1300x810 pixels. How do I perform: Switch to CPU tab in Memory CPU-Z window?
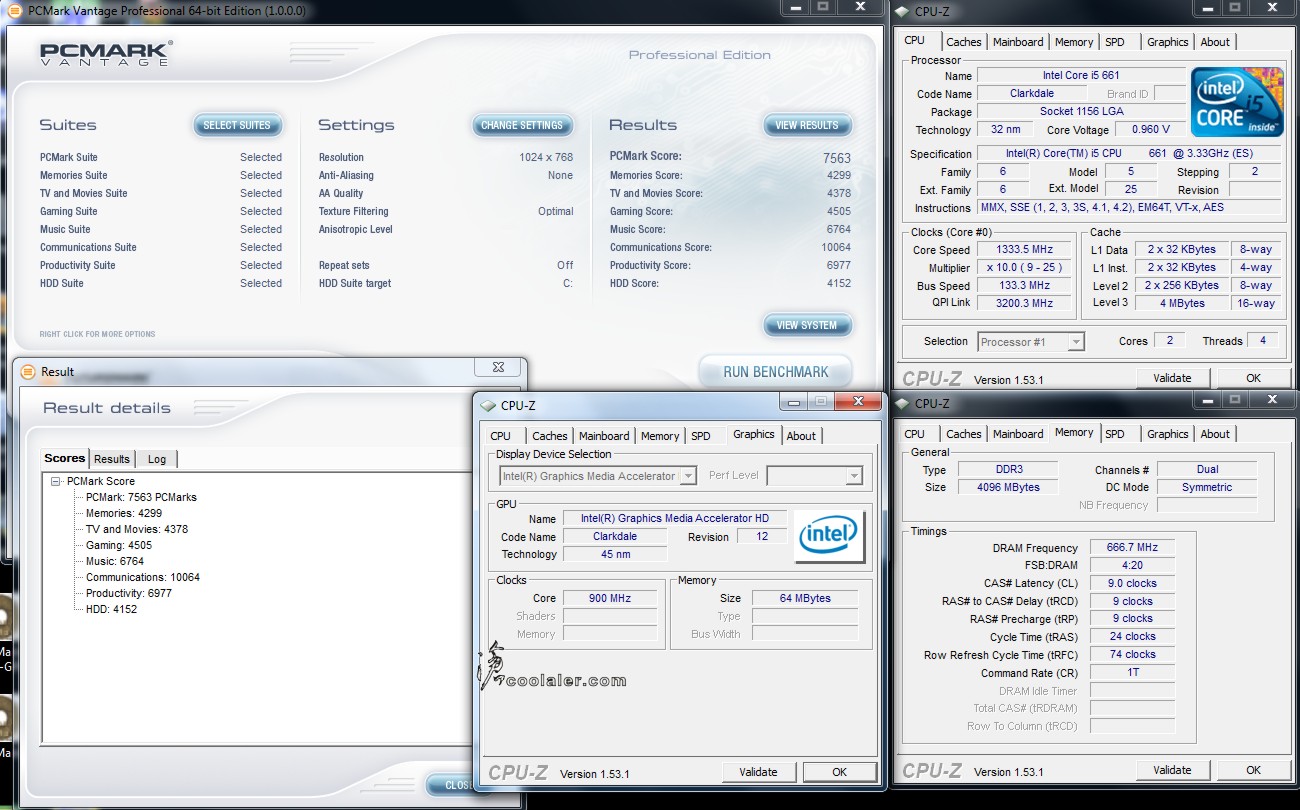tap(915, 434)
